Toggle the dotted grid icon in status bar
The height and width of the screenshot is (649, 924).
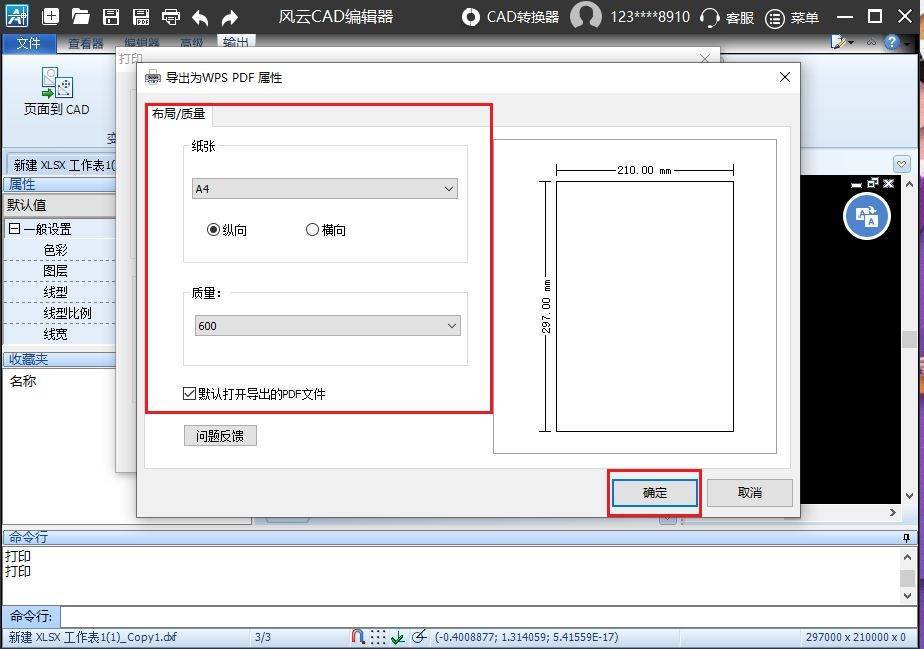[x=378, y=637]
